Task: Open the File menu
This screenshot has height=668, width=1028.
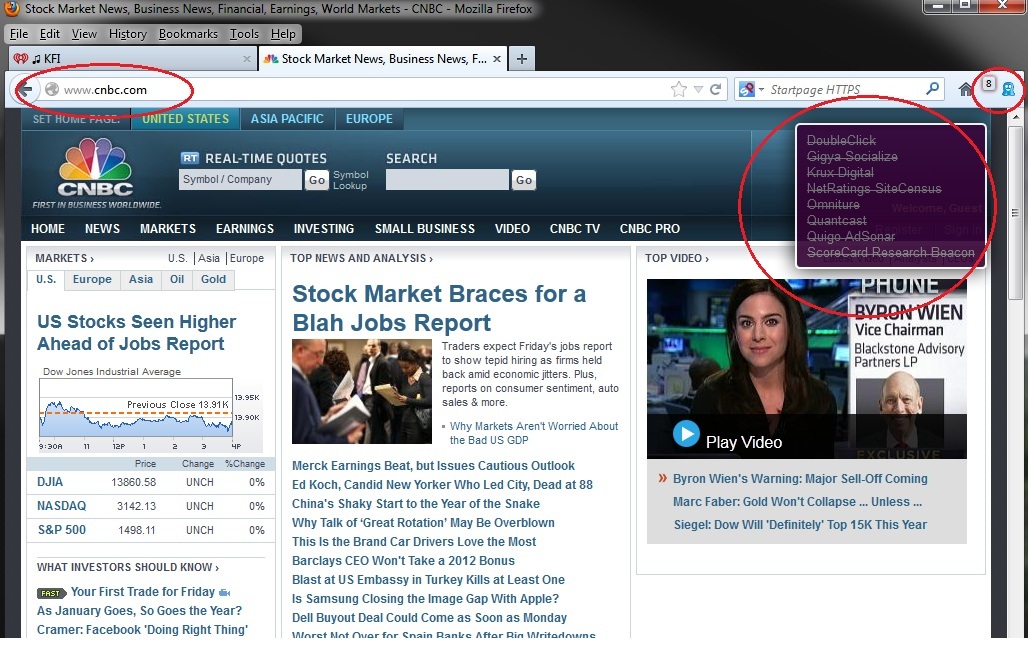Action: click(x=19, y=34)
